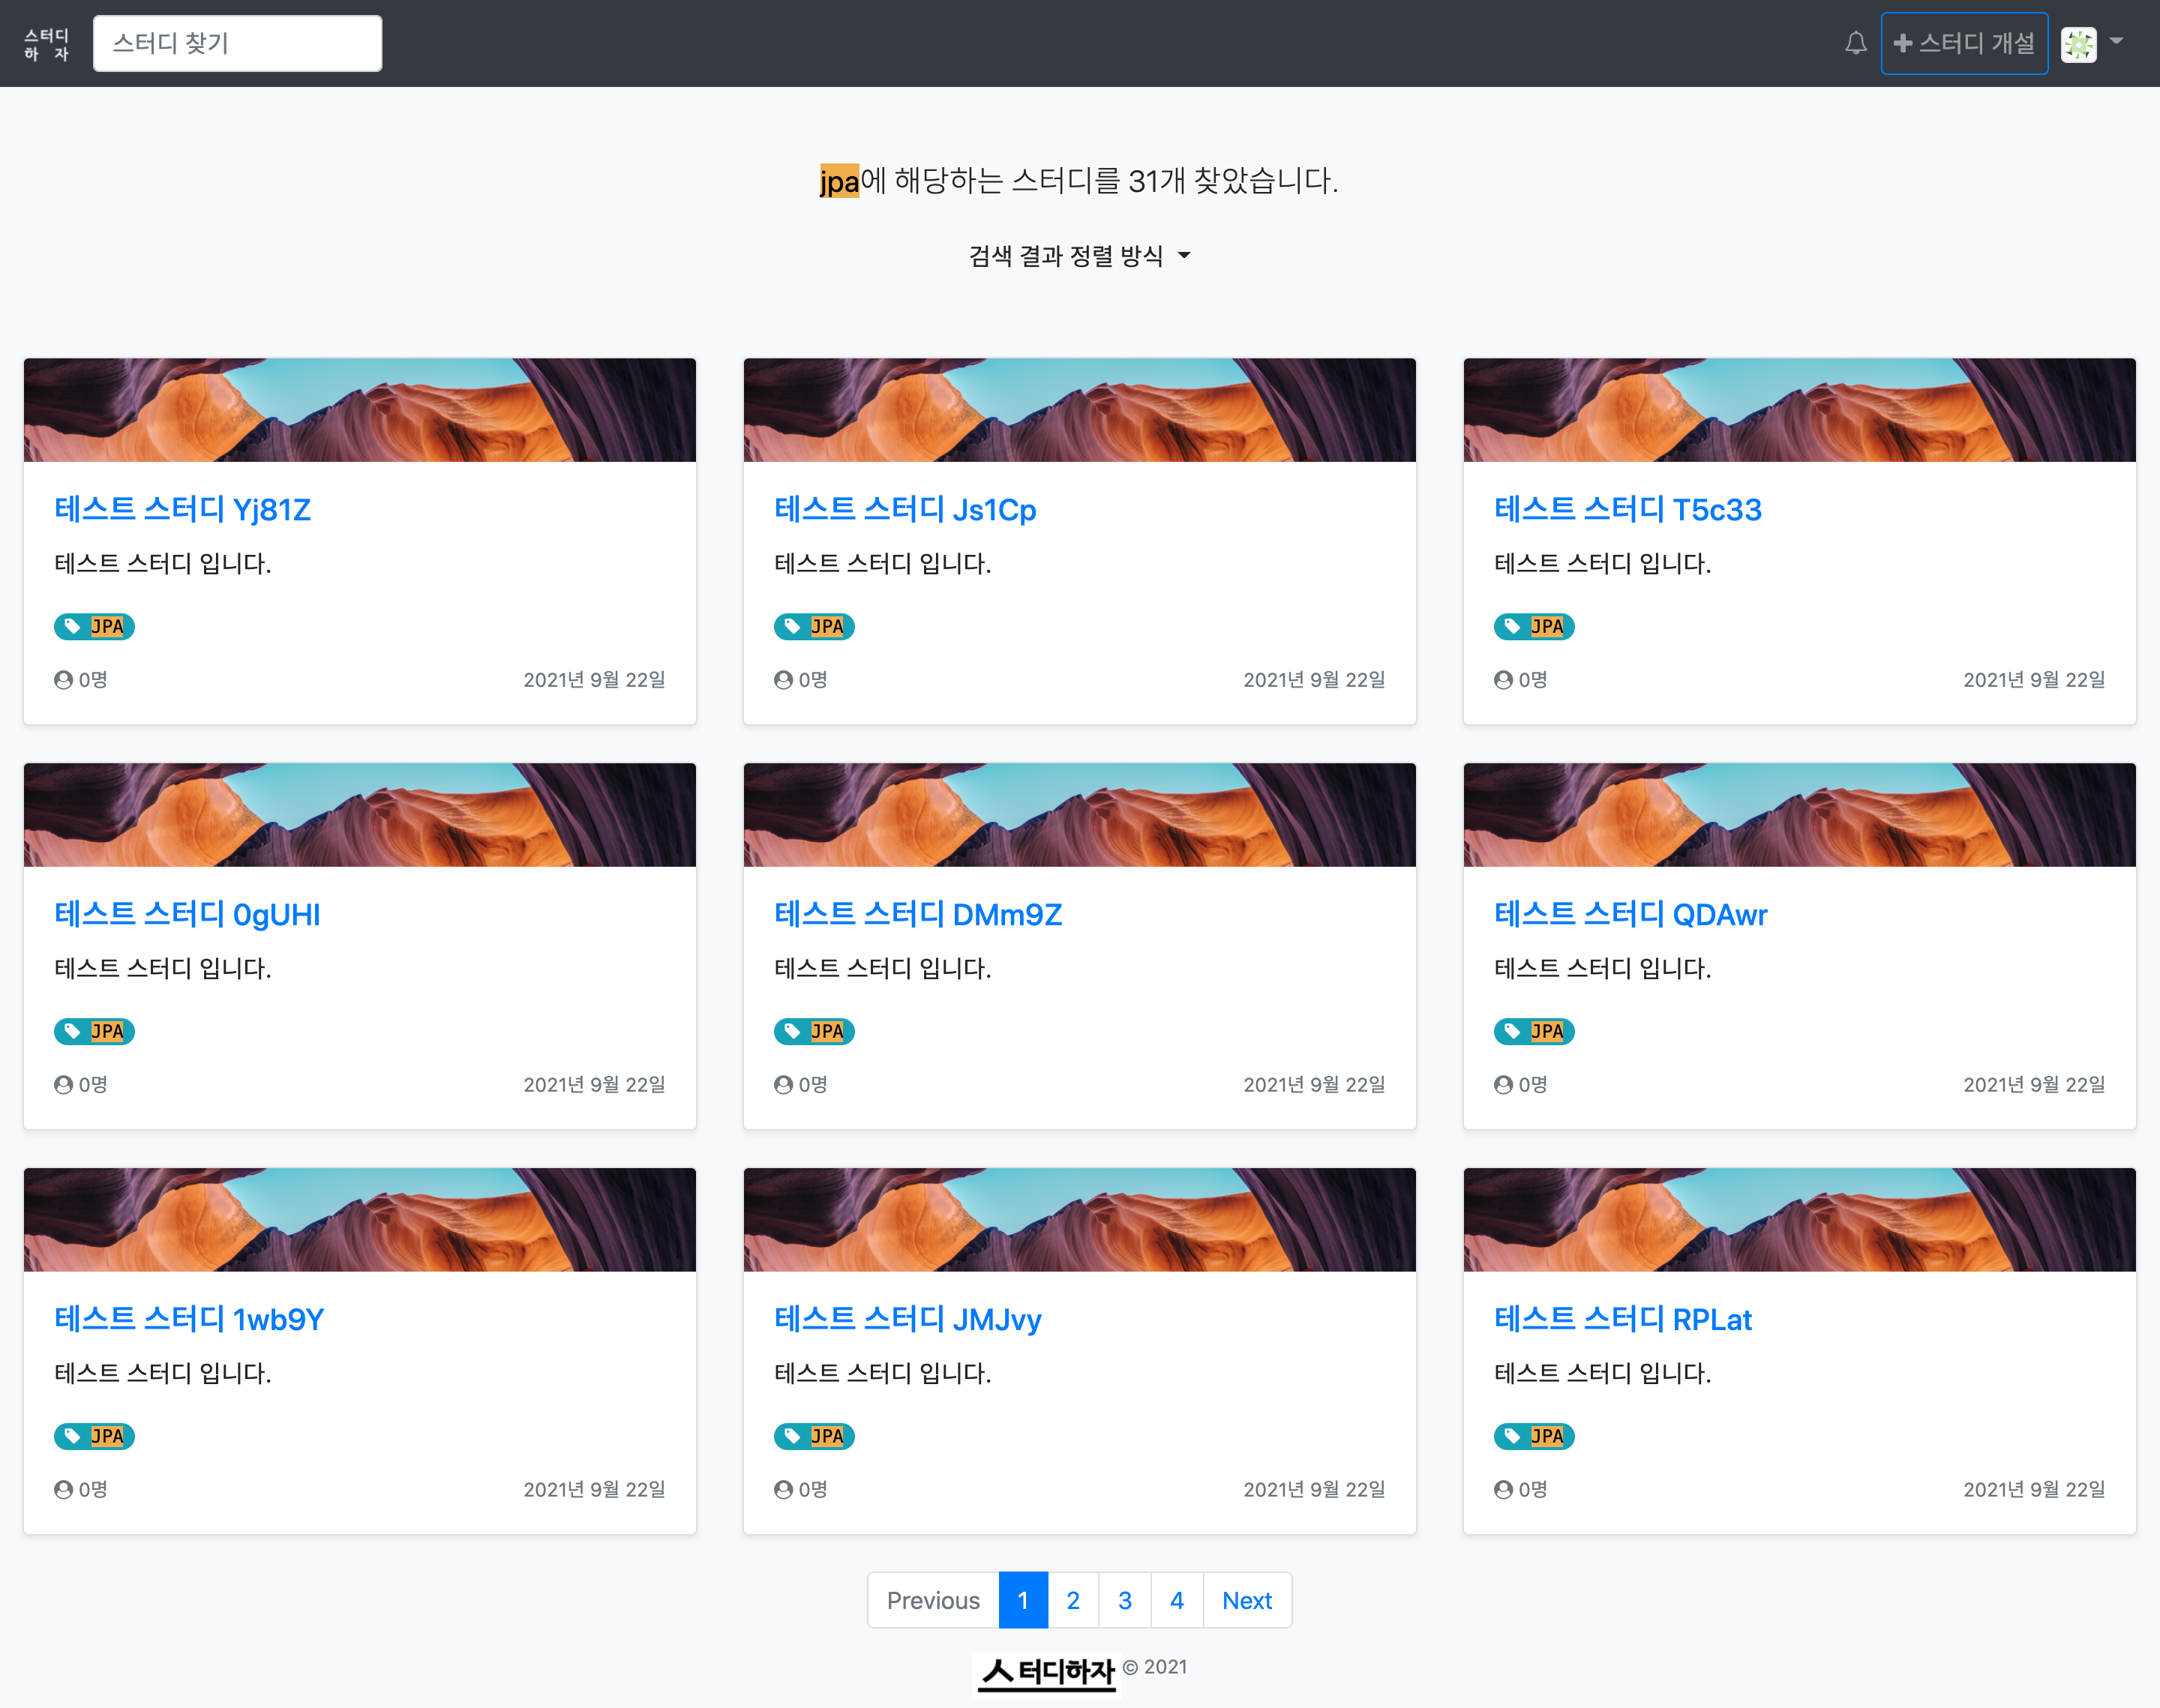This screenshot has height=1708, width=2160.
Task: Click the banner image of Yj81Z card
Action: (360, 410)
